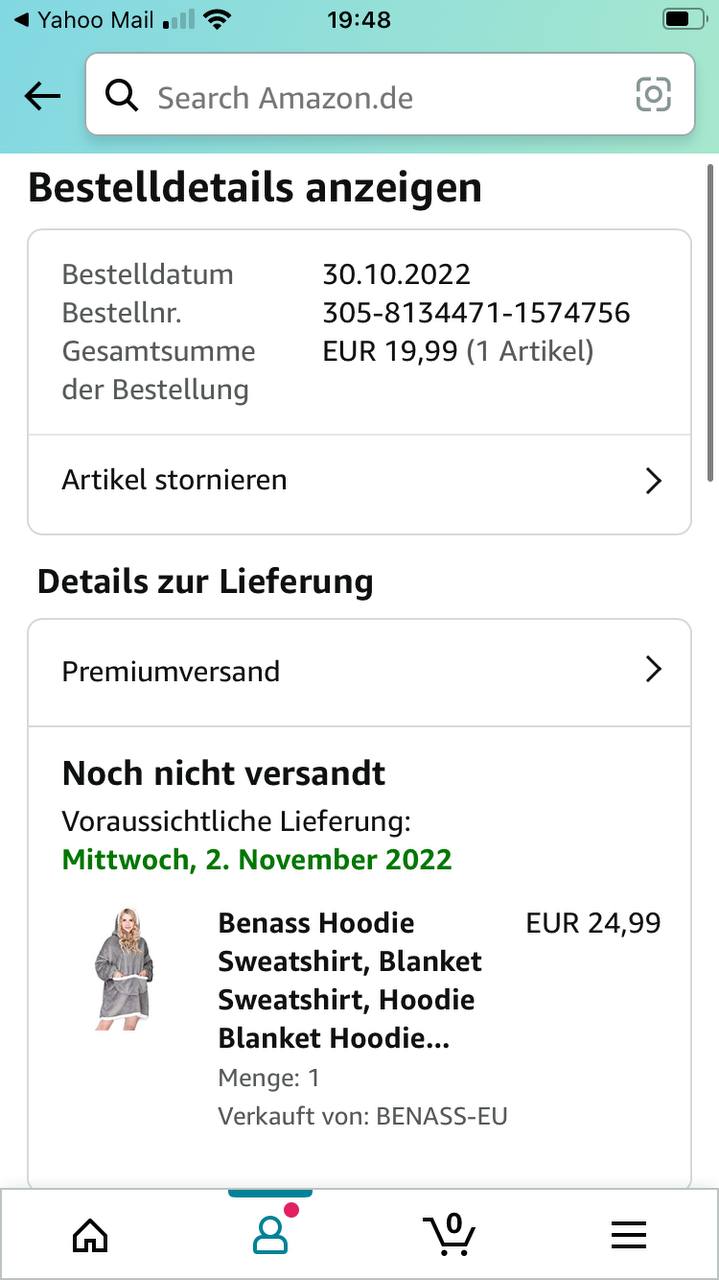Tap the back arrow beside search bar
Image resolution: width=719 pixels, height=1280 pixels.
click(x=42, y=96)
